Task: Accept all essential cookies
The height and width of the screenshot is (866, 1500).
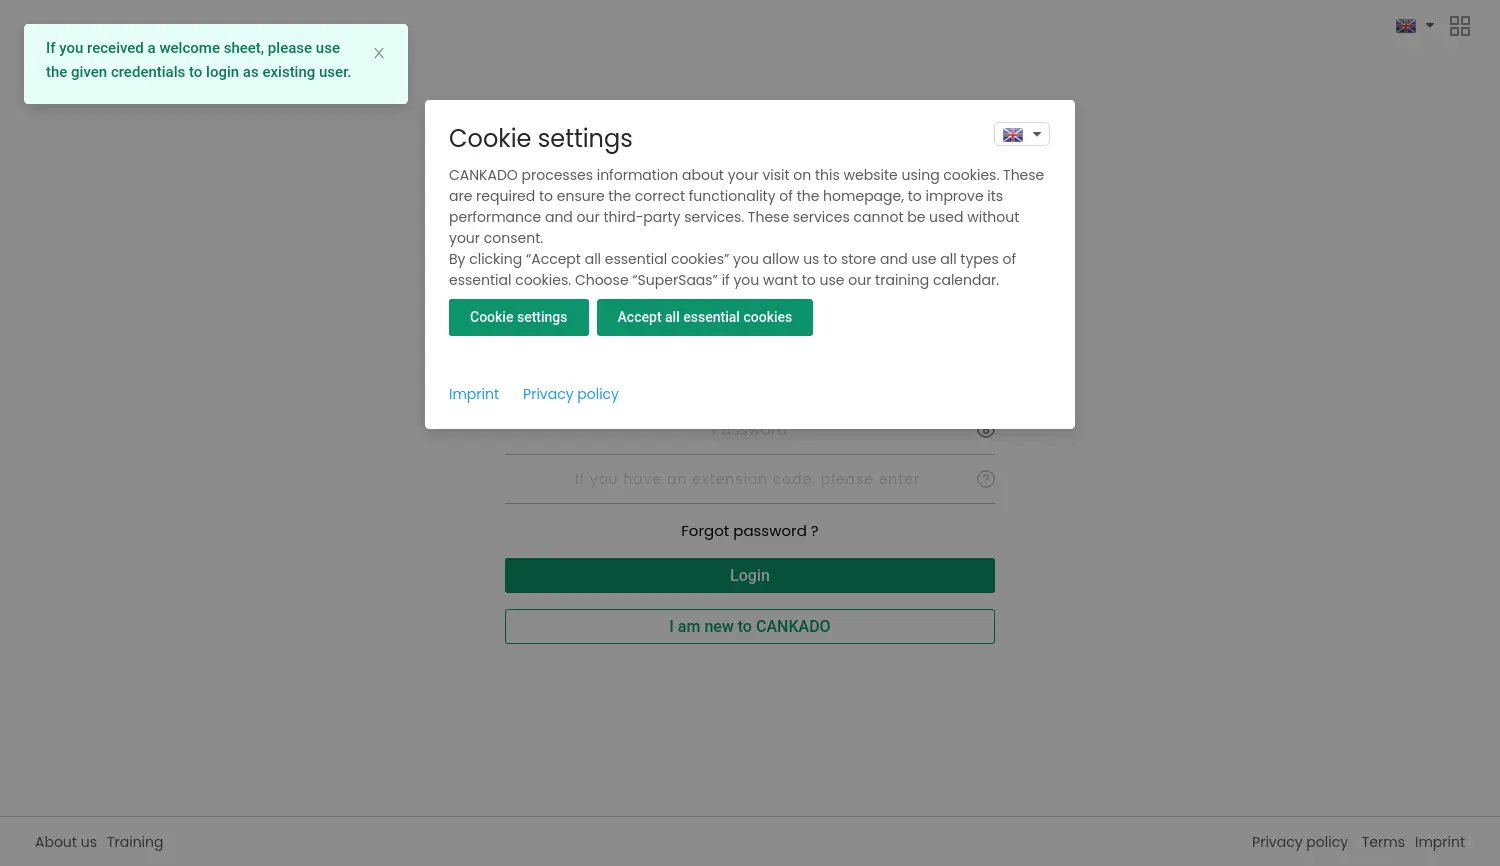Action: 704,318
